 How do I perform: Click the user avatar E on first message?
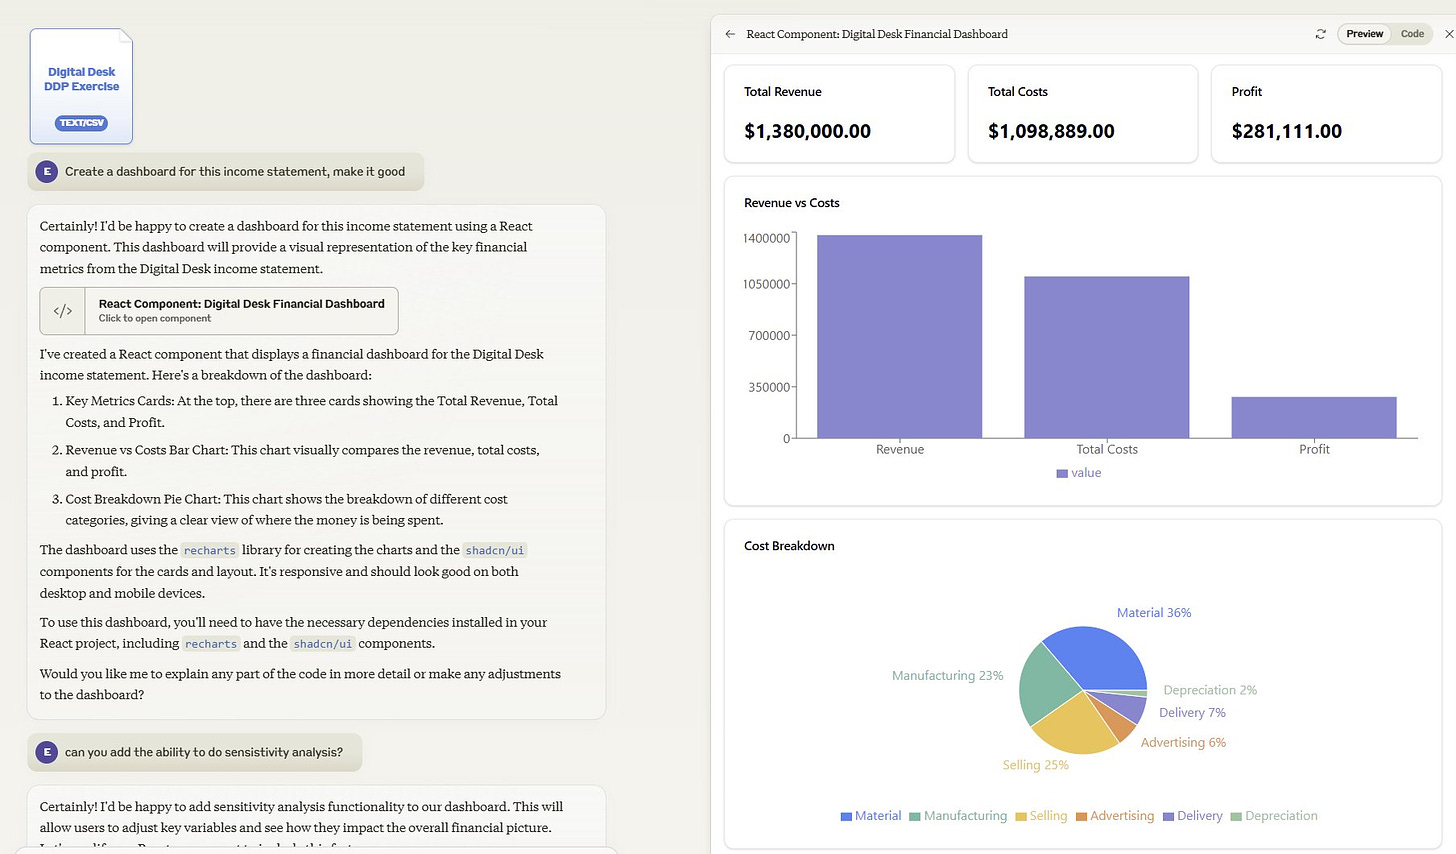46,172
